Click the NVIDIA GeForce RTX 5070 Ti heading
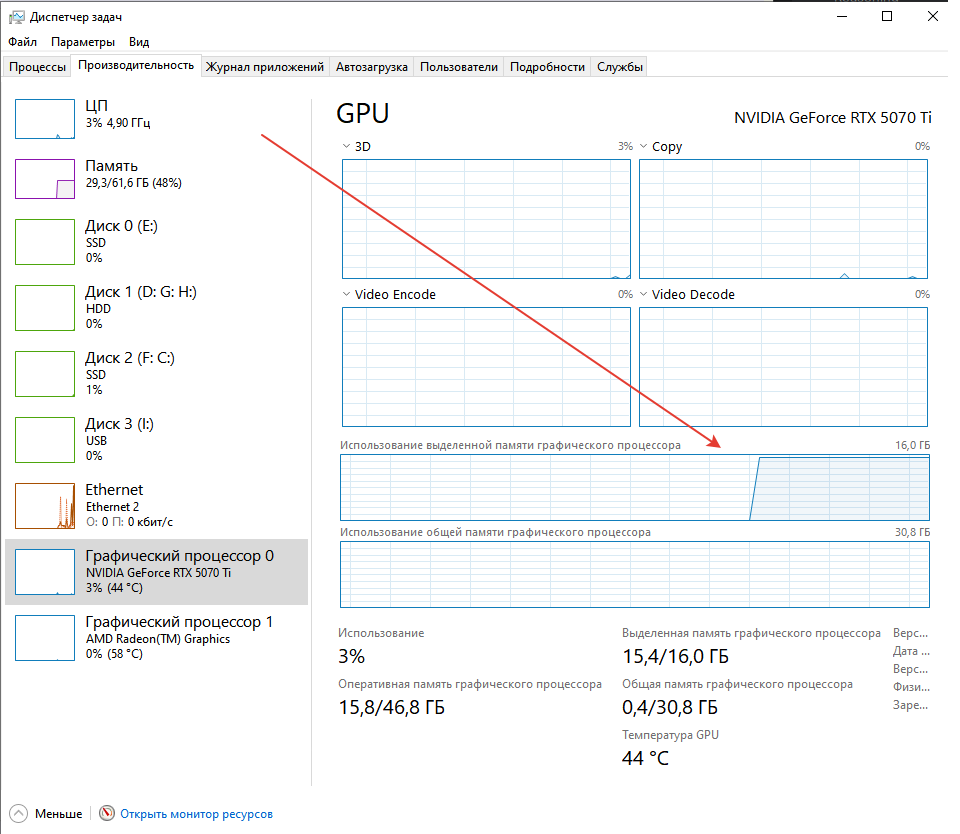Viewport: 960px width, 834px height. [x=833, y=118]
